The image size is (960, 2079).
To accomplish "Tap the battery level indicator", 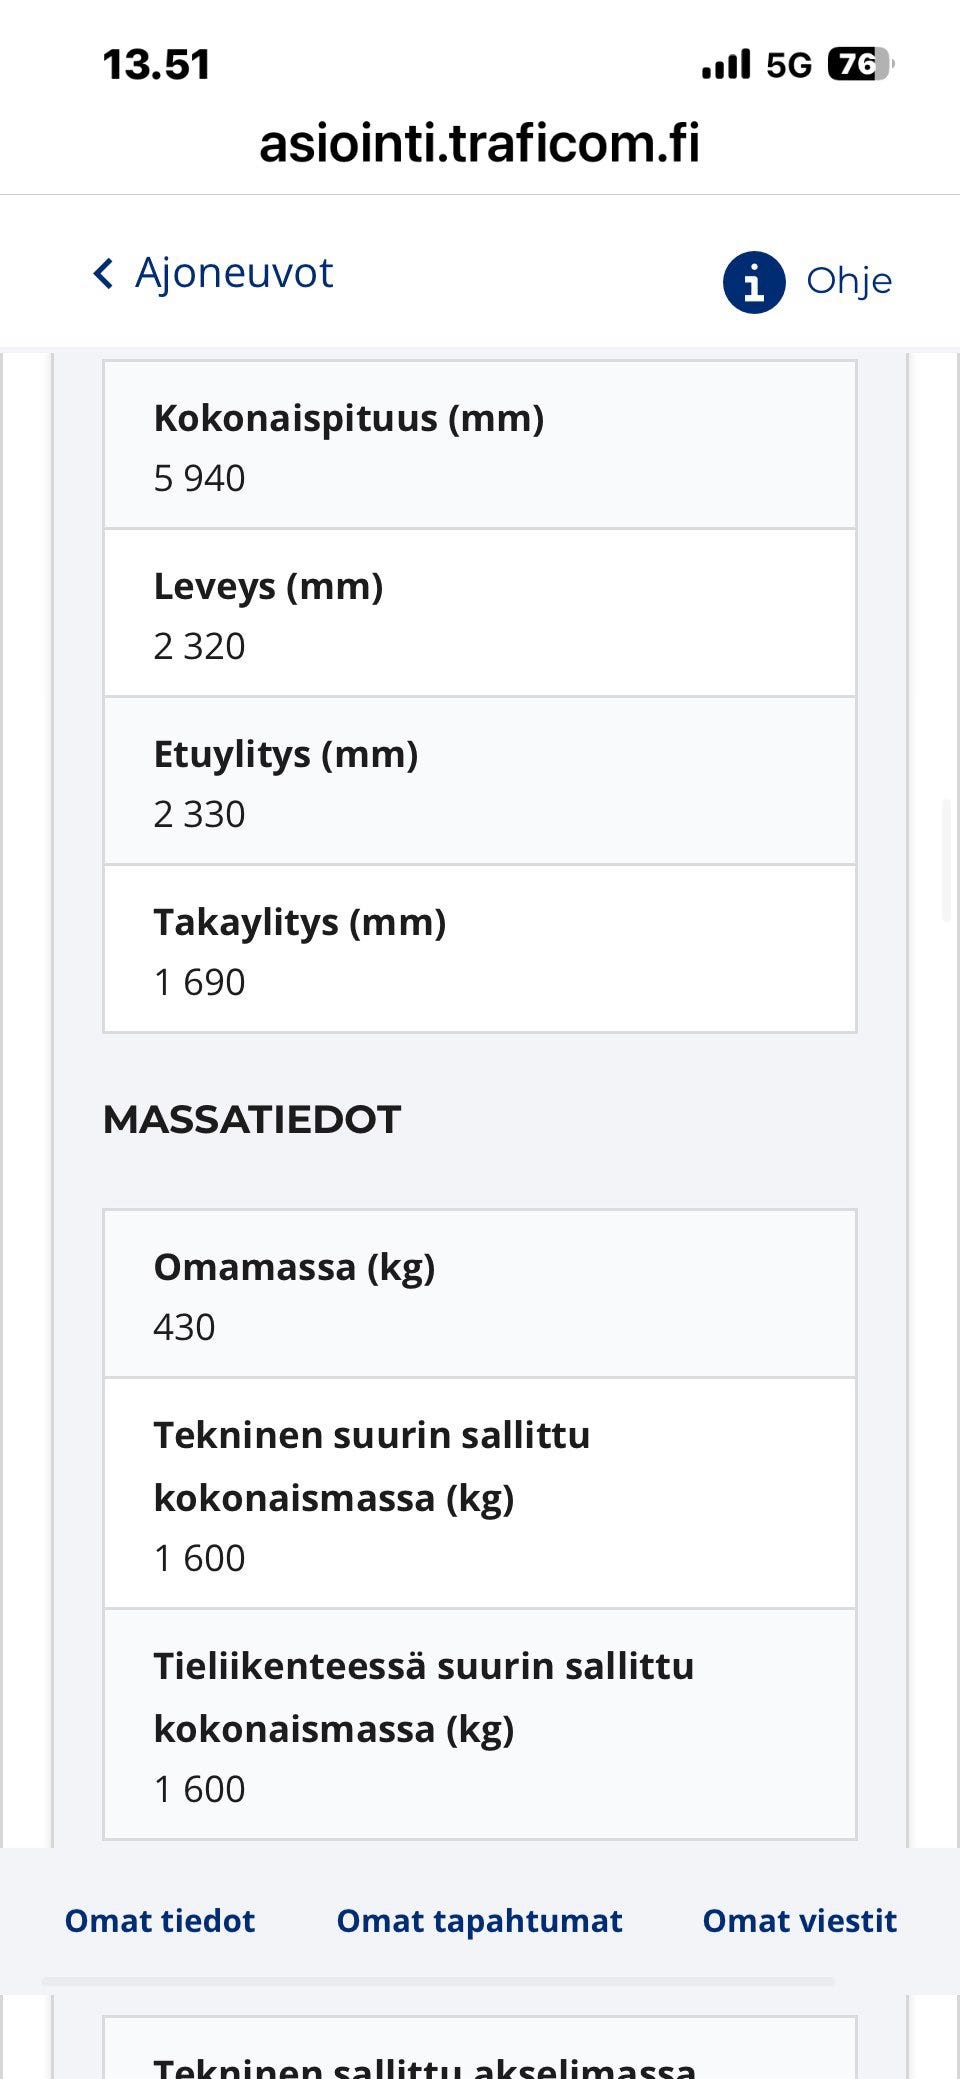I will pos(859,65).
